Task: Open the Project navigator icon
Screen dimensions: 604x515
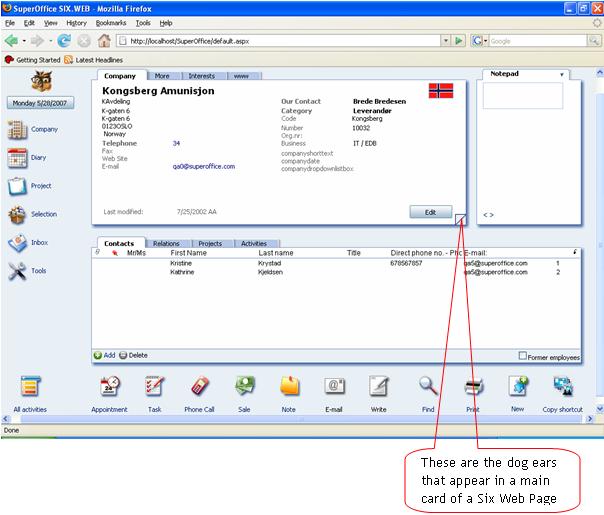Action: tap(17, 186)
